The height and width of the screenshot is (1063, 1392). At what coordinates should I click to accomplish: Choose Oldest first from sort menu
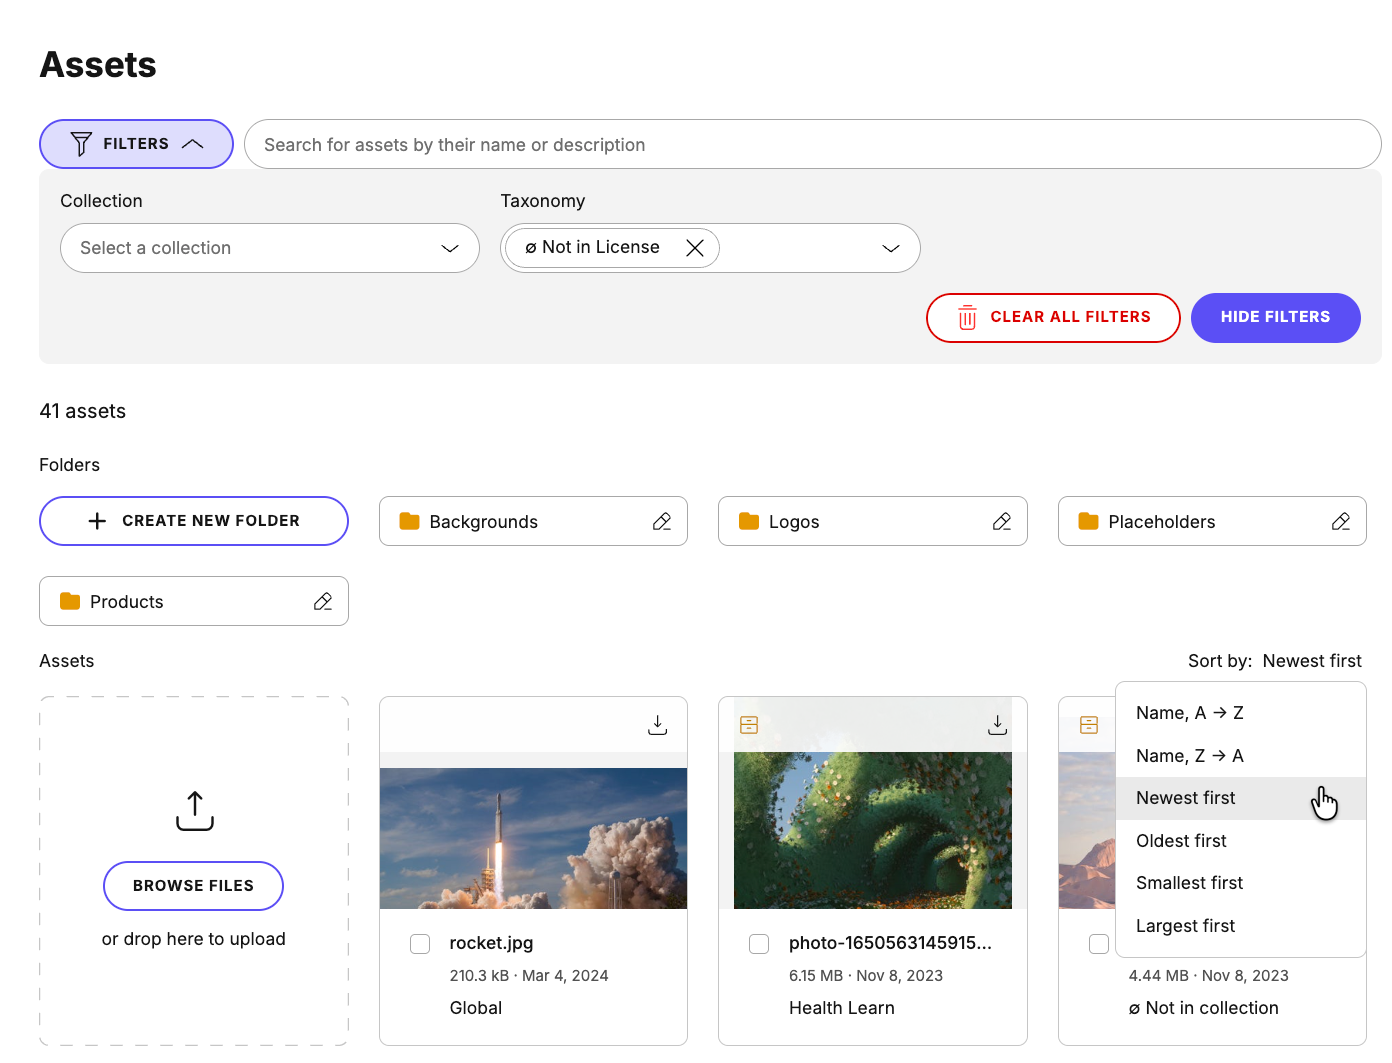tap(1181, 840)
